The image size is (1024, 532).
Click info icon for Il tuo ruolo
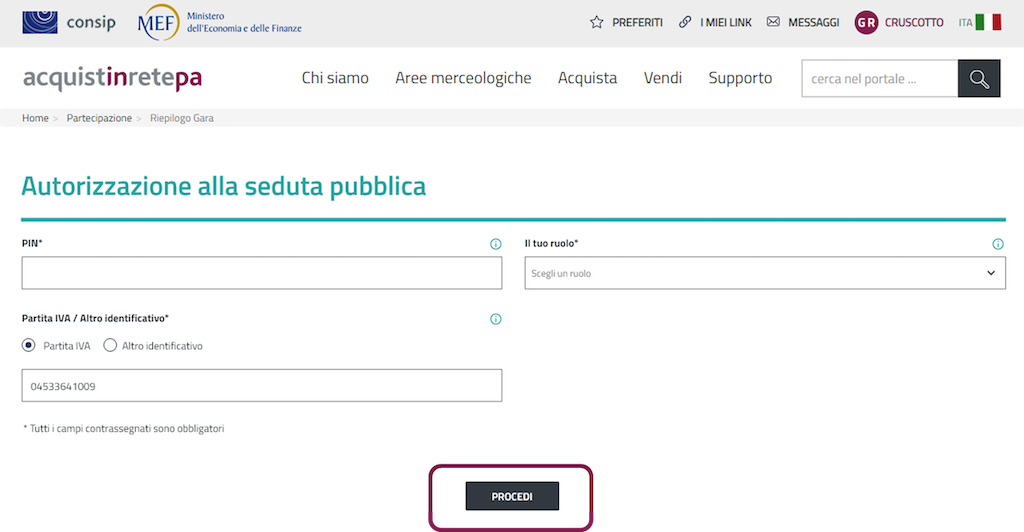(998, 244)
